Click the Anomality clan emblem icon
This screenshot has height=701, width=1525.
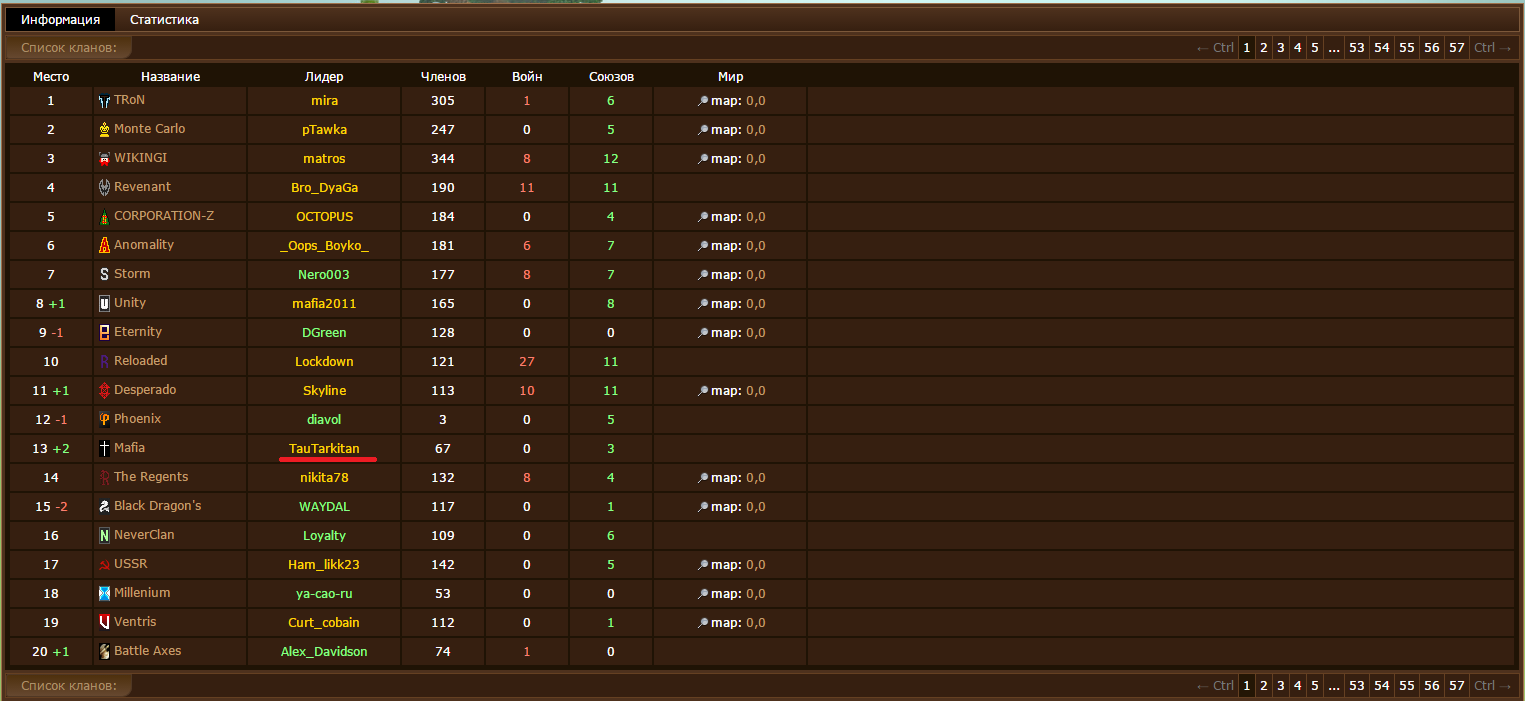tap(104, 246)
